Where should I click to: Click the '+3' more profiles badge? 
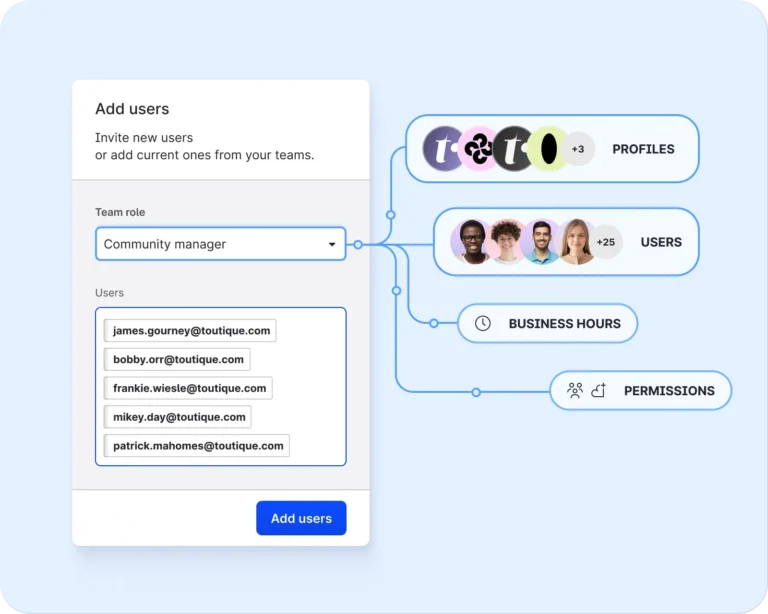coord(577,149)
